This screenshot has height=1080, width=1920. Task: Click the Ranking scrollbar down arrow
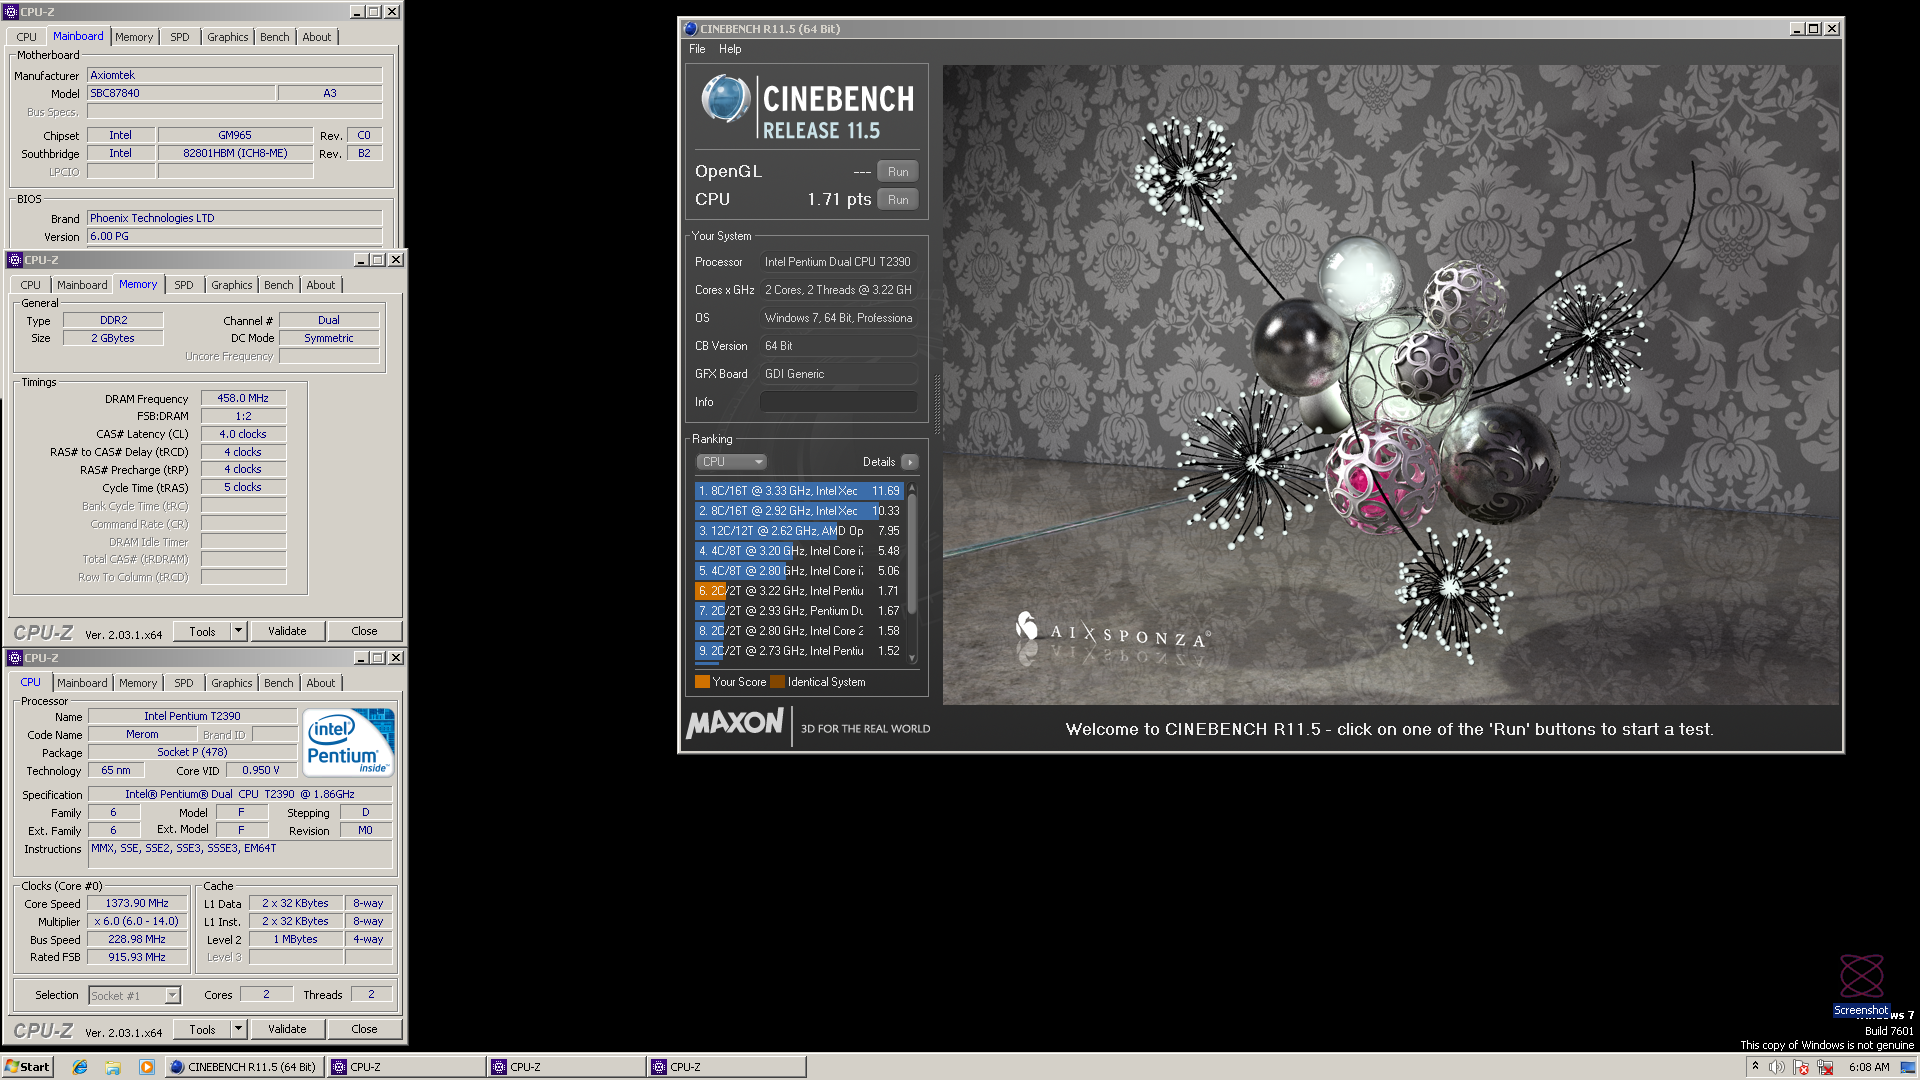click(x=911, y=659)
